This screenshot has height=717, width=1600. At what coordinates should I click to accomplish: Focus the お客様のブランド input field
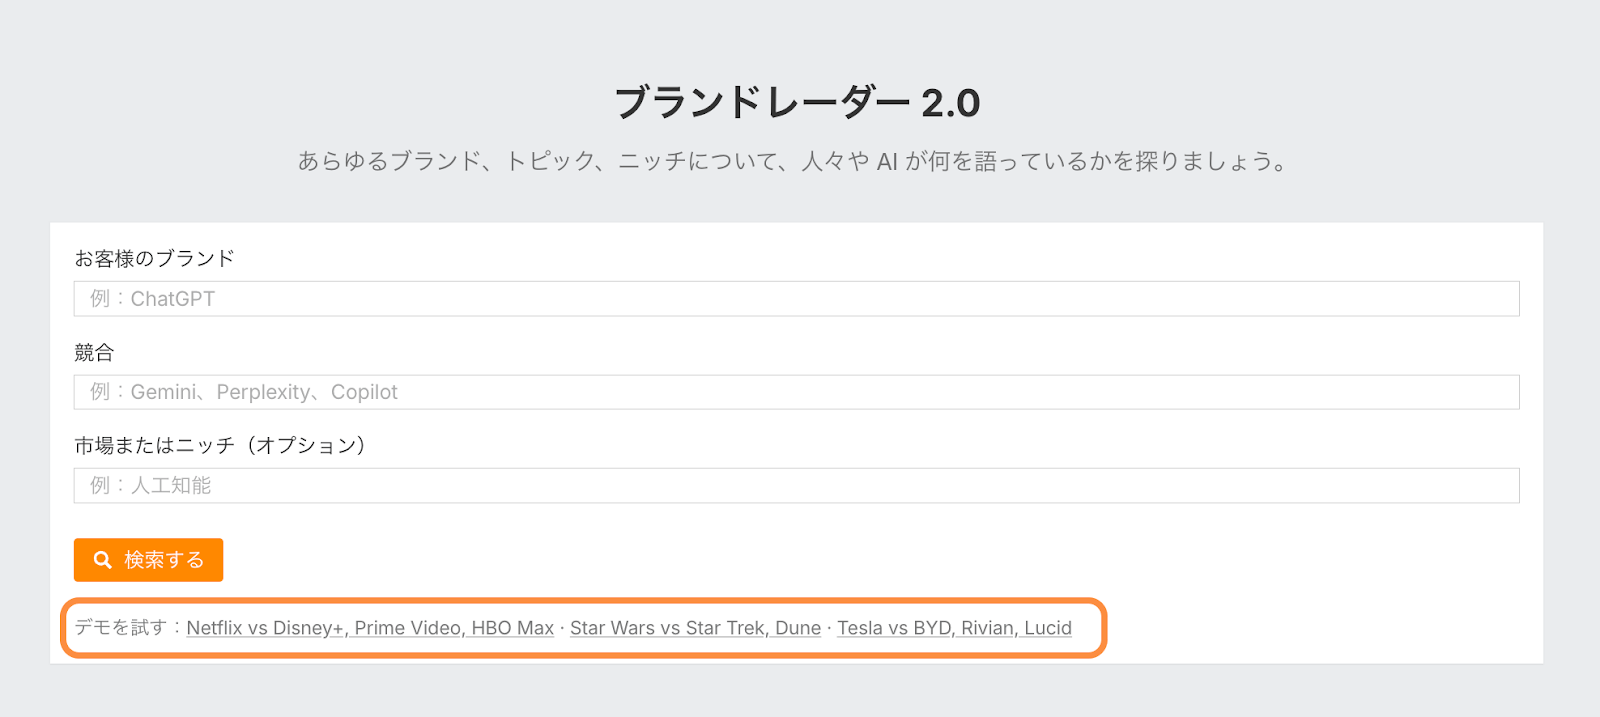click(796, 299)
